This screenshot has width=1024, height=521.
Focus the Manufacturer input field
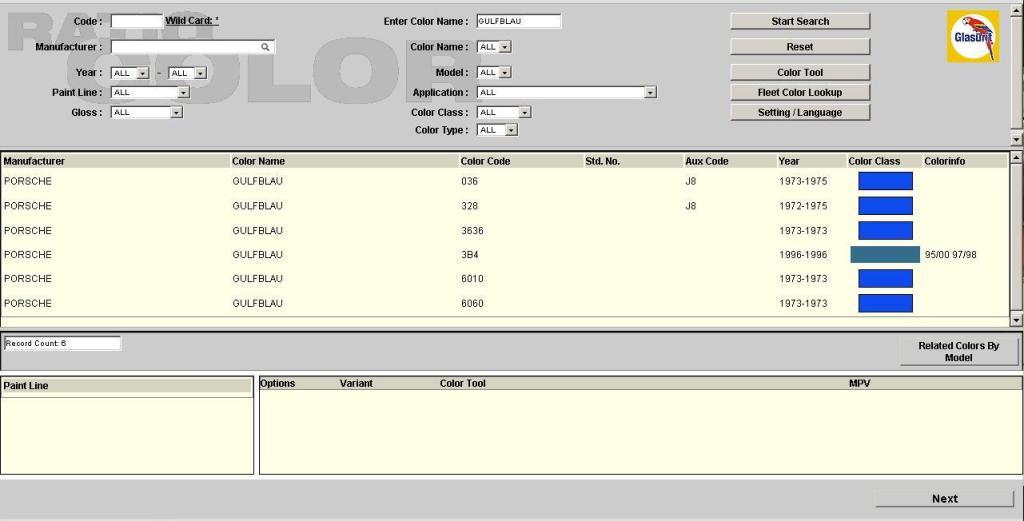click(x=193, y=47)
